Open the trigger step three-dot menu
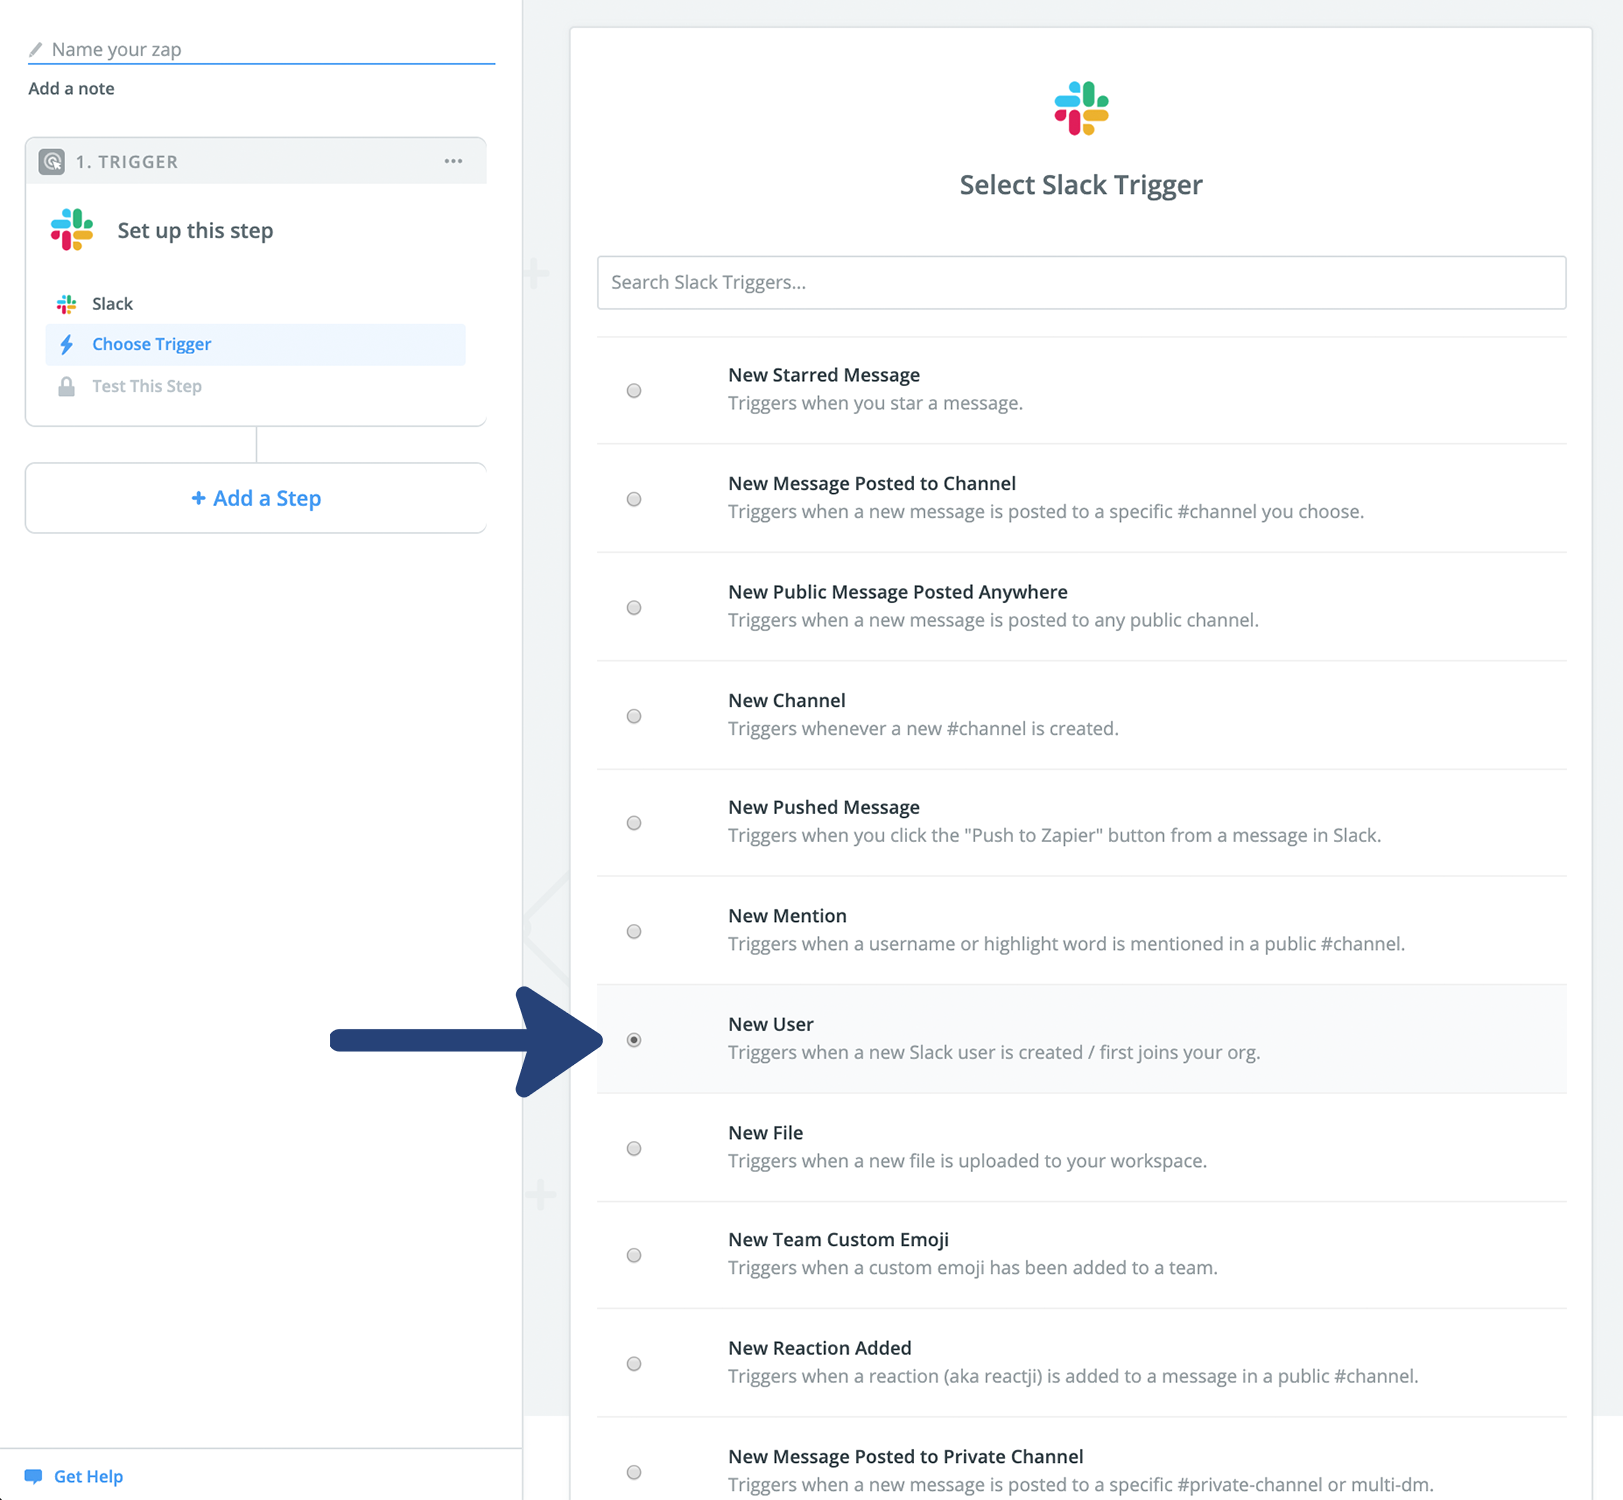Screen dimensions: 1623x1500 click(x=454, y=161)
